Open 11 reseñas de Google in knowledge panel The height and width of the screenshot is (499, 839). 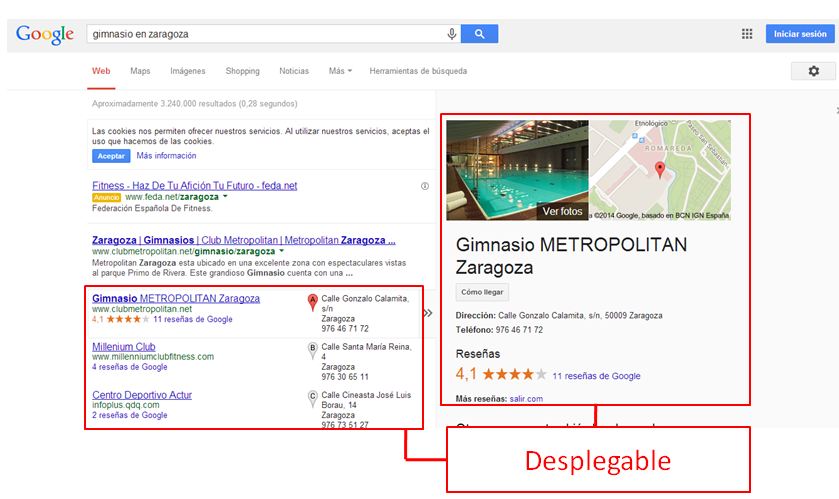tap(596, 376)
